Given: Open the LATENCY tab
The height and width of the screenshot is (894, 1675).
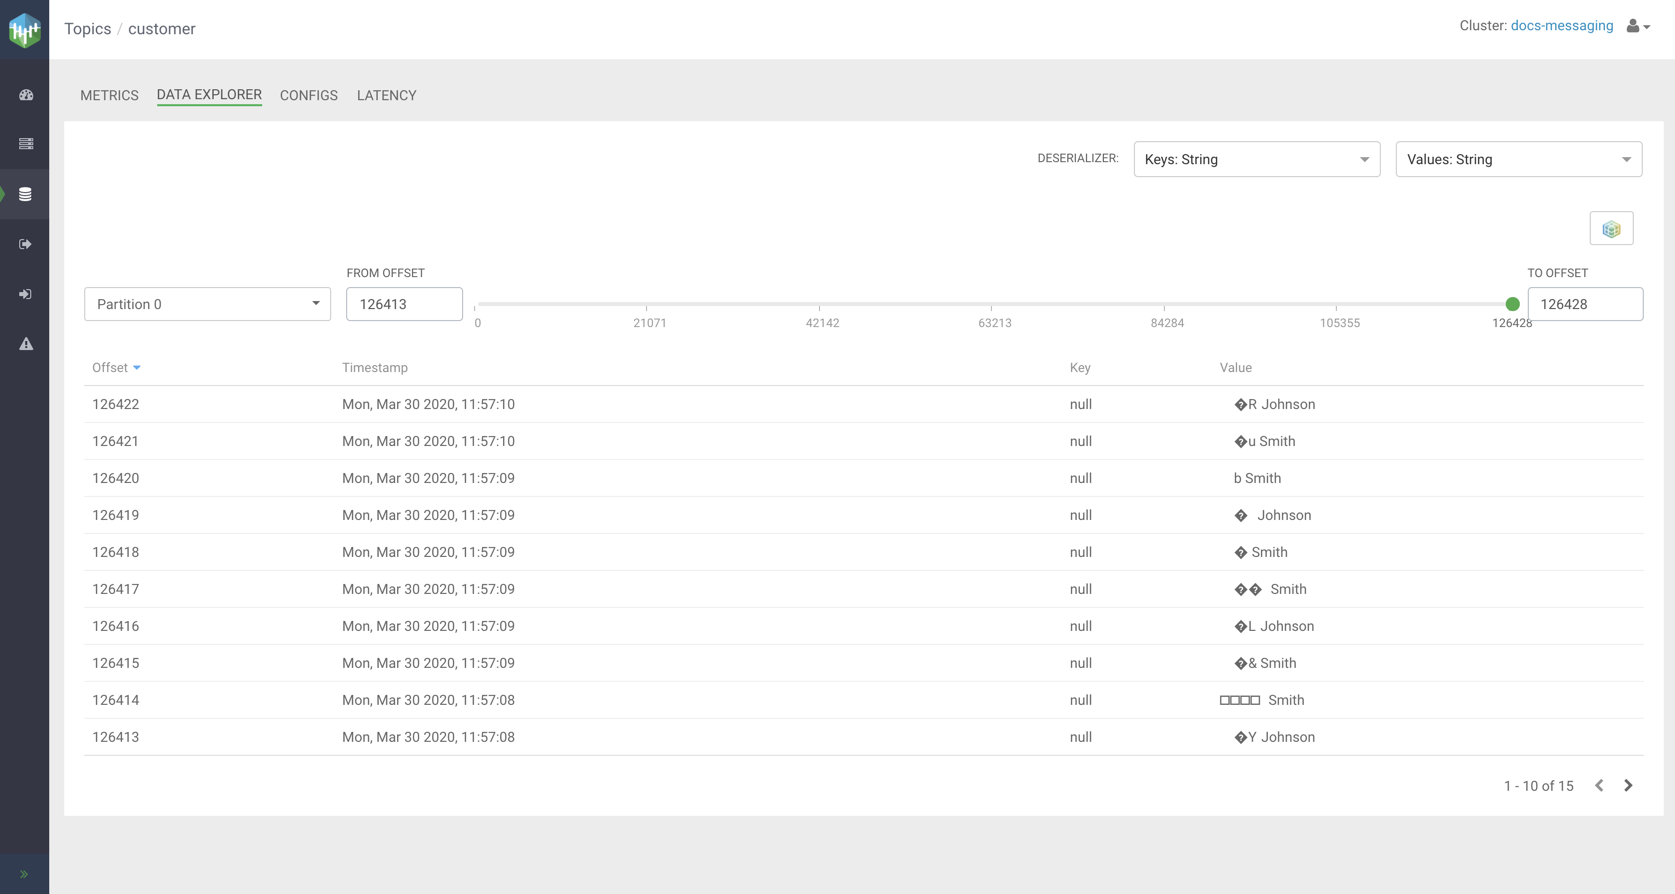Looking at the screenshot, I should coord(386,96).
